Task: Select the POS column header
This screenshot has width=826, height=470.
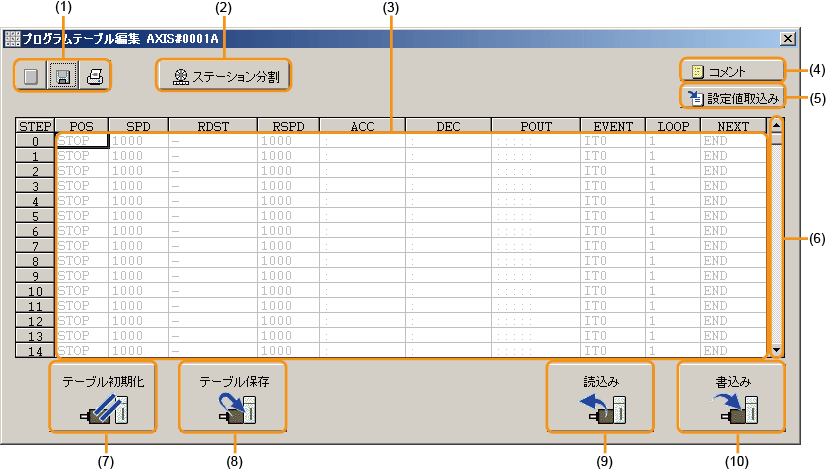Action: click(x=82, y=126)
